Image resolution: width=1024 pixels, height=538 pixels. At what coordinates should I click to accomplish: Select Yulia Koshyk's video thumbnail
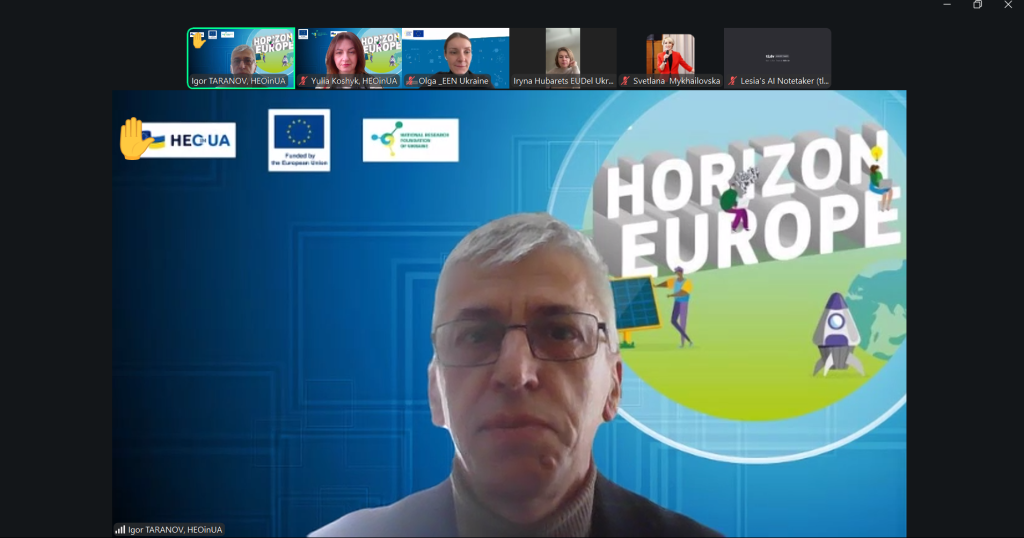click(348, 55)
